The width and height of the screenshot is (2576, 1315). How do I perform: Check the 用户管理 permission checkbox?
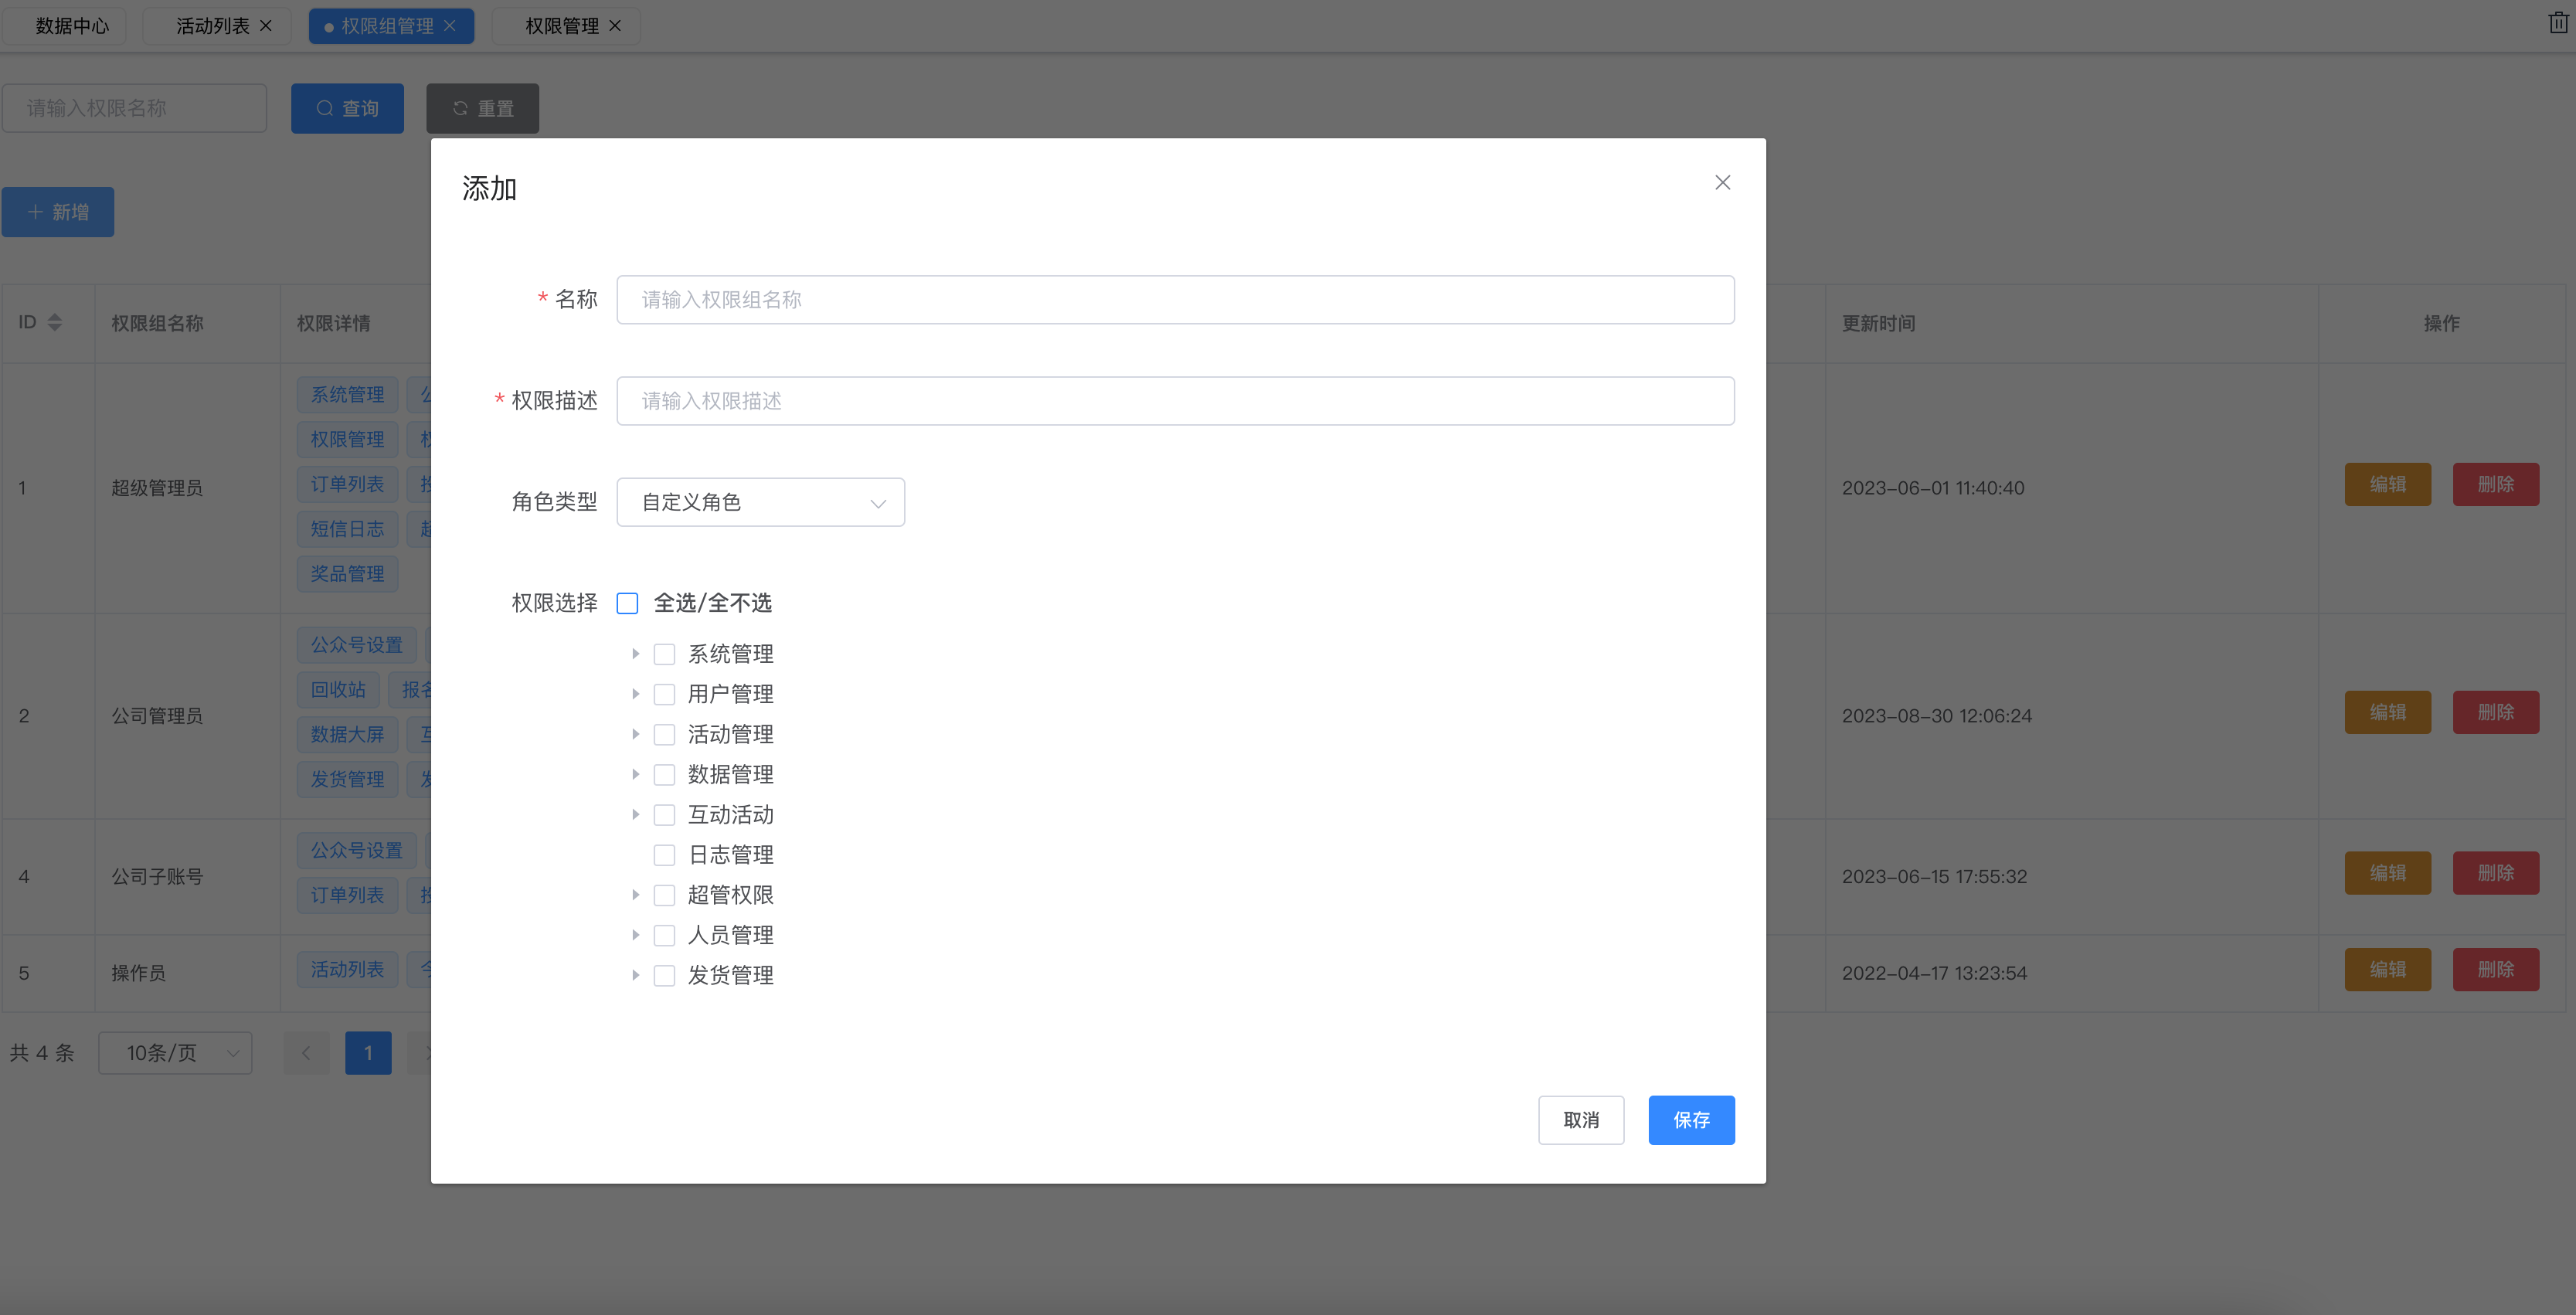pos(664,694)
